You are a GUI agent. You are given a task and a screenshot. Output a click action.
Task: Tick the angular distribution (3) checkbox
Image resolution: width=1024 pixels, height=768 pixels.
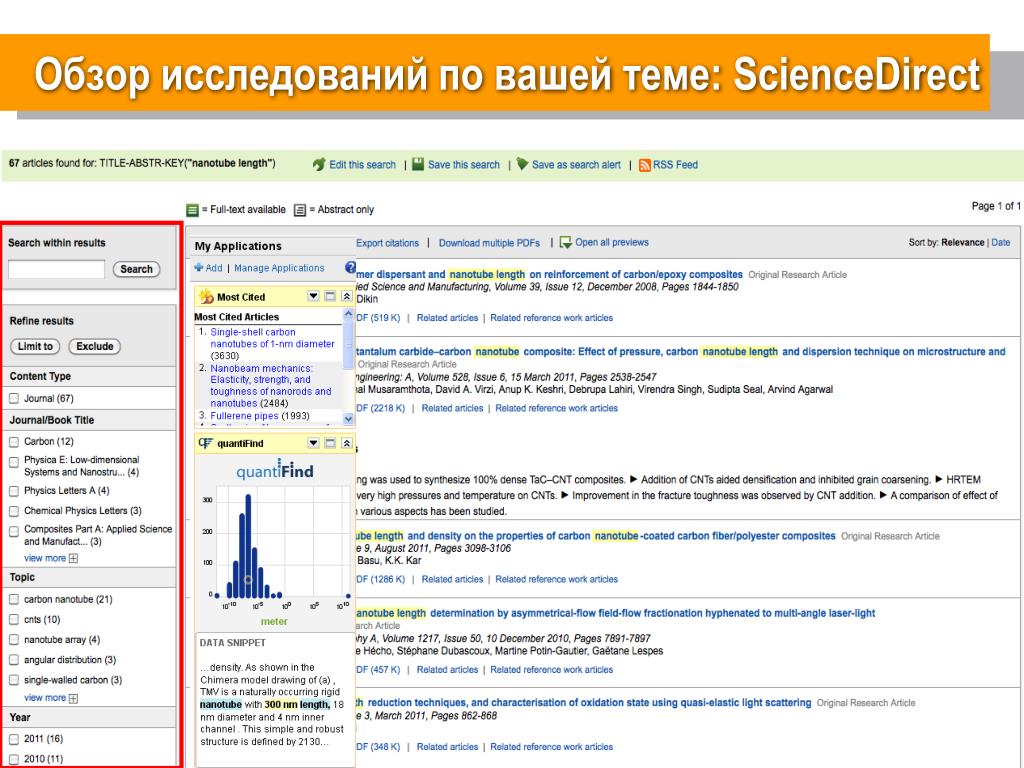click(x=14, y=660)
